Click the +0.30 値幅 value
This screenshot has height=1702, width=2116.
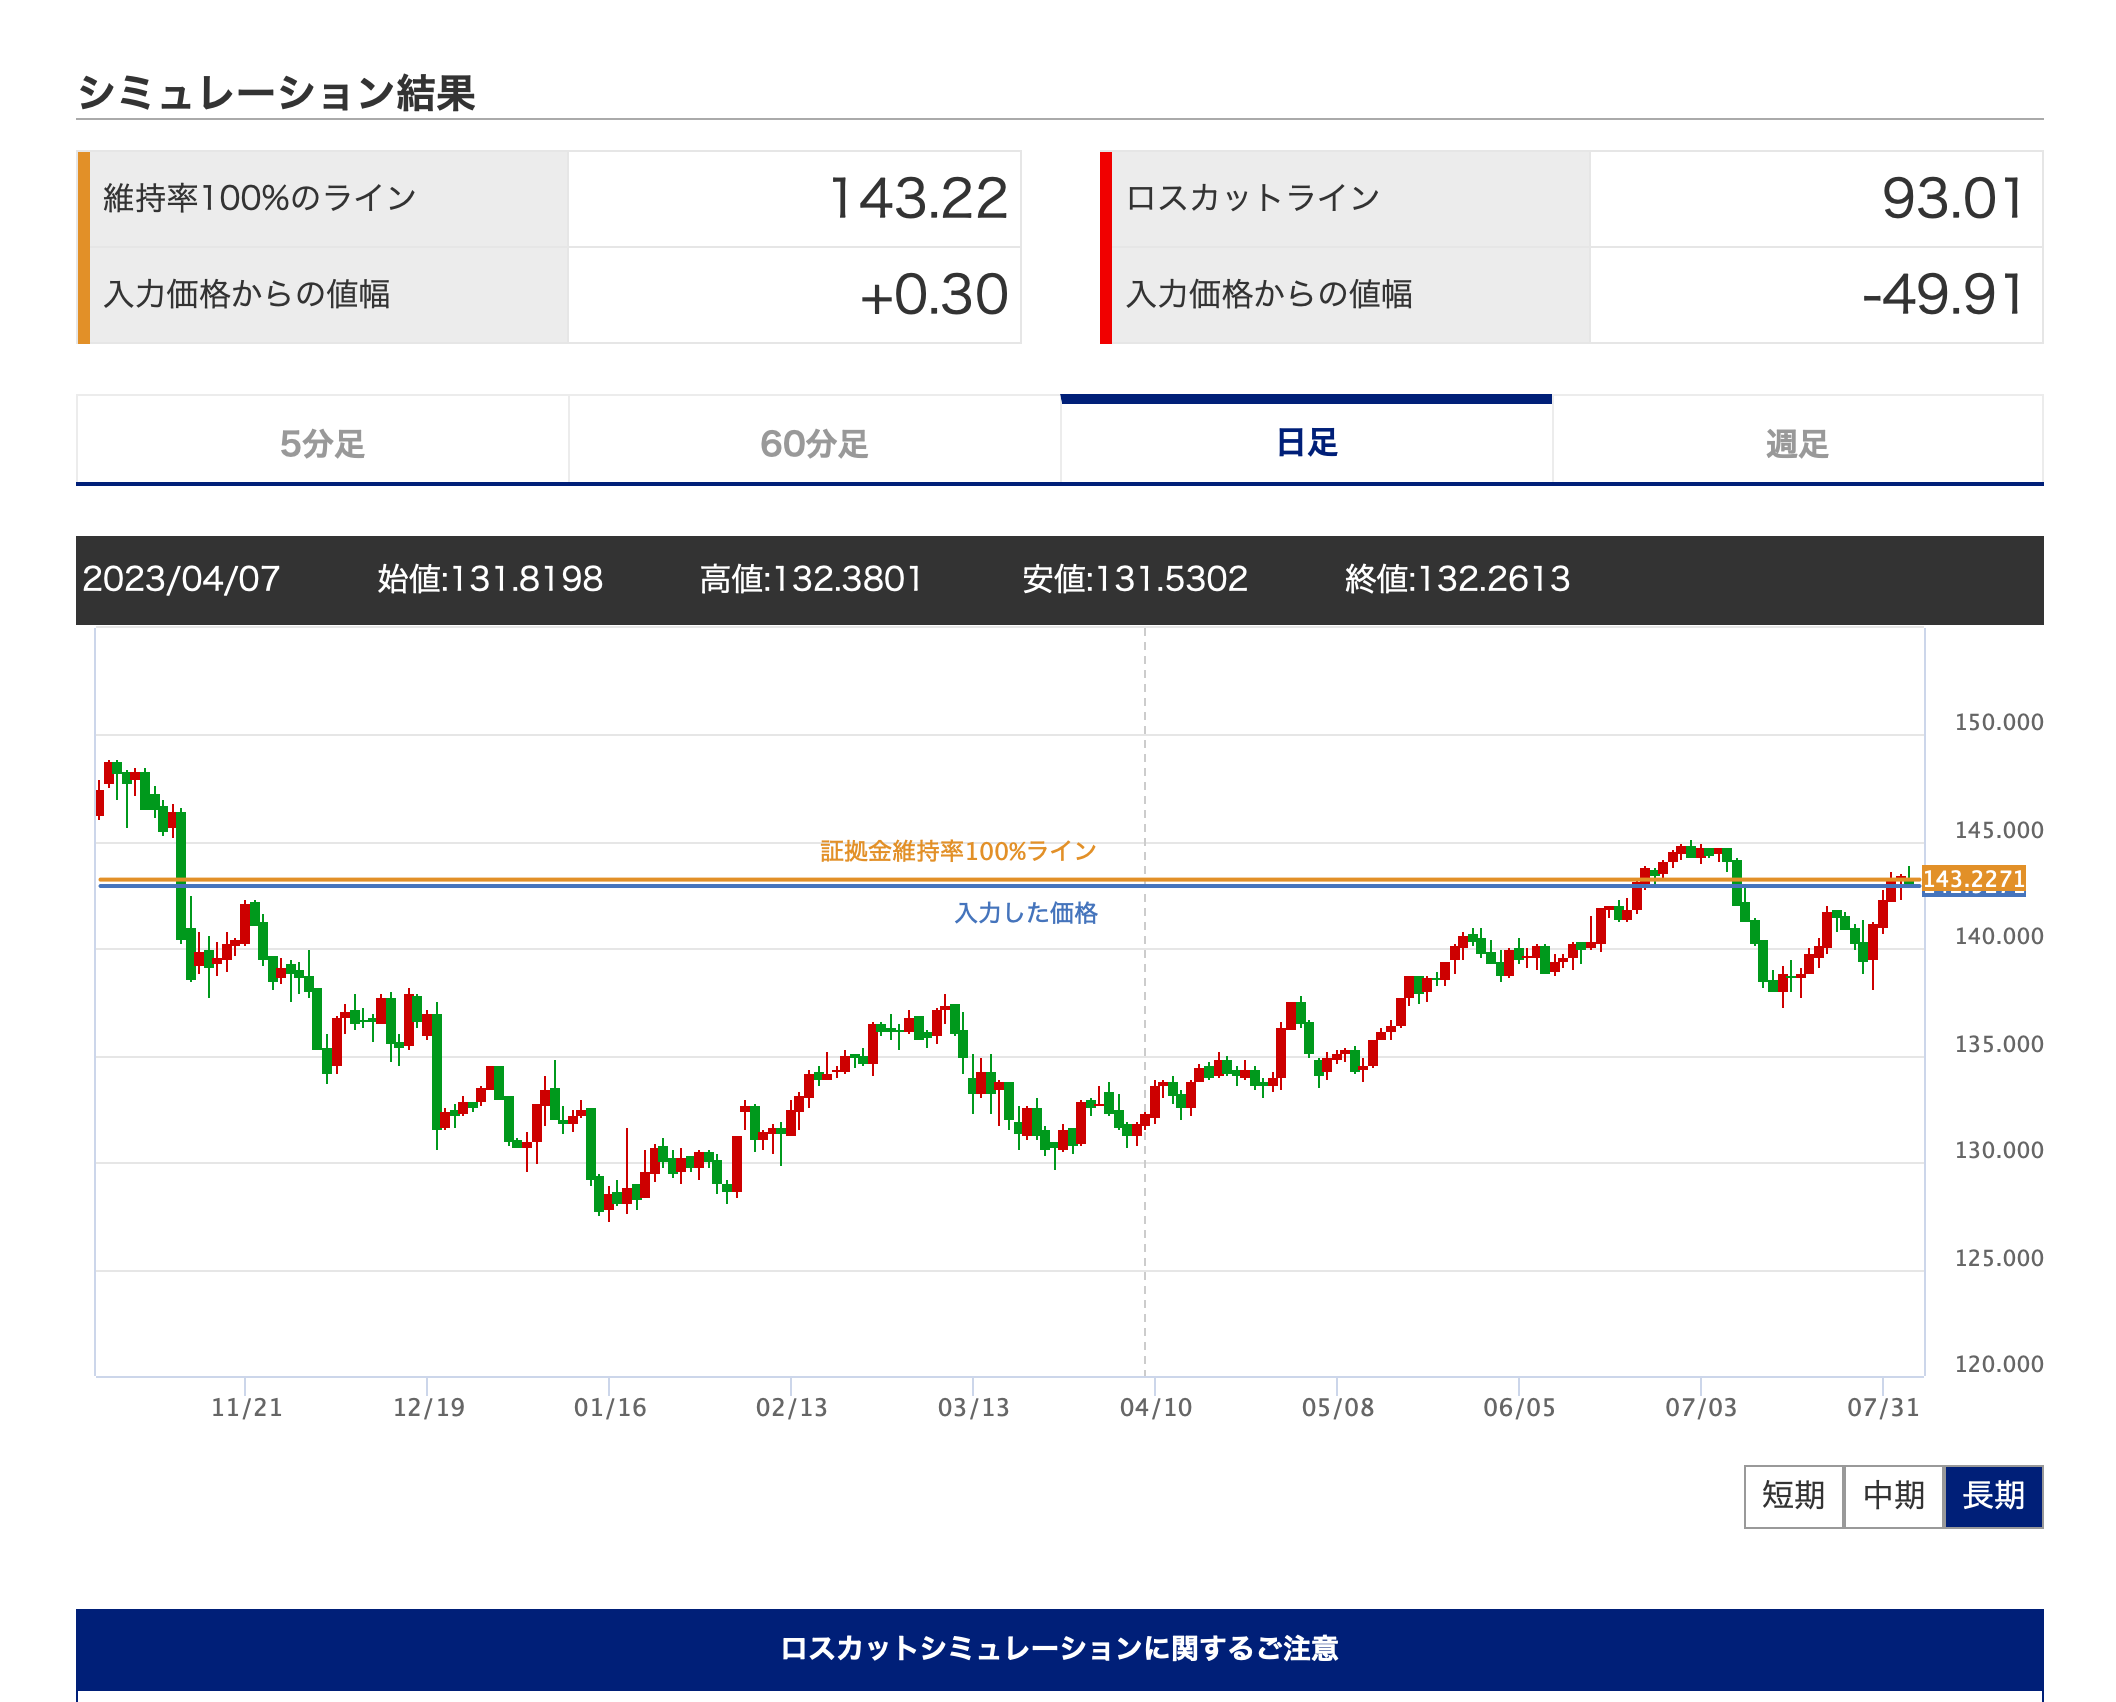933,295
